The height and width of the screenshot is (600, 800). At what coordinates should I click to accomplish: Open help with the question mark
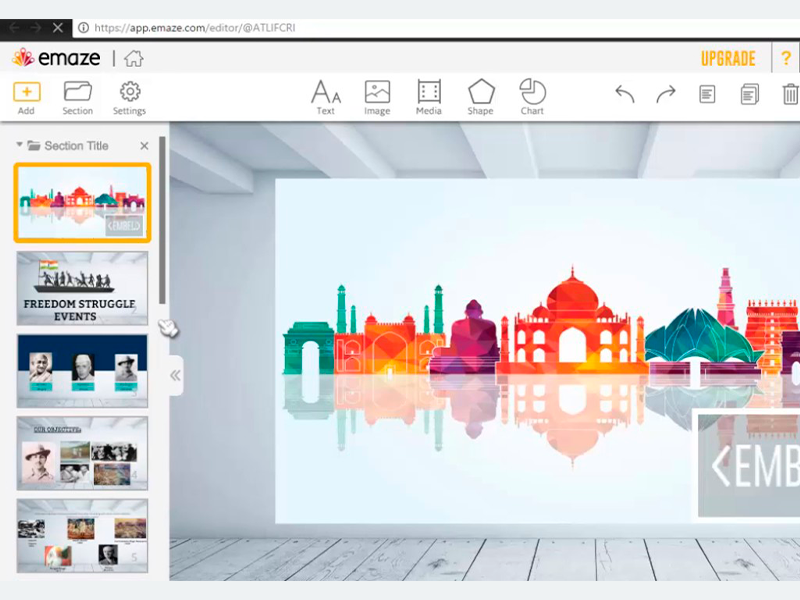(x=787, y=58)
